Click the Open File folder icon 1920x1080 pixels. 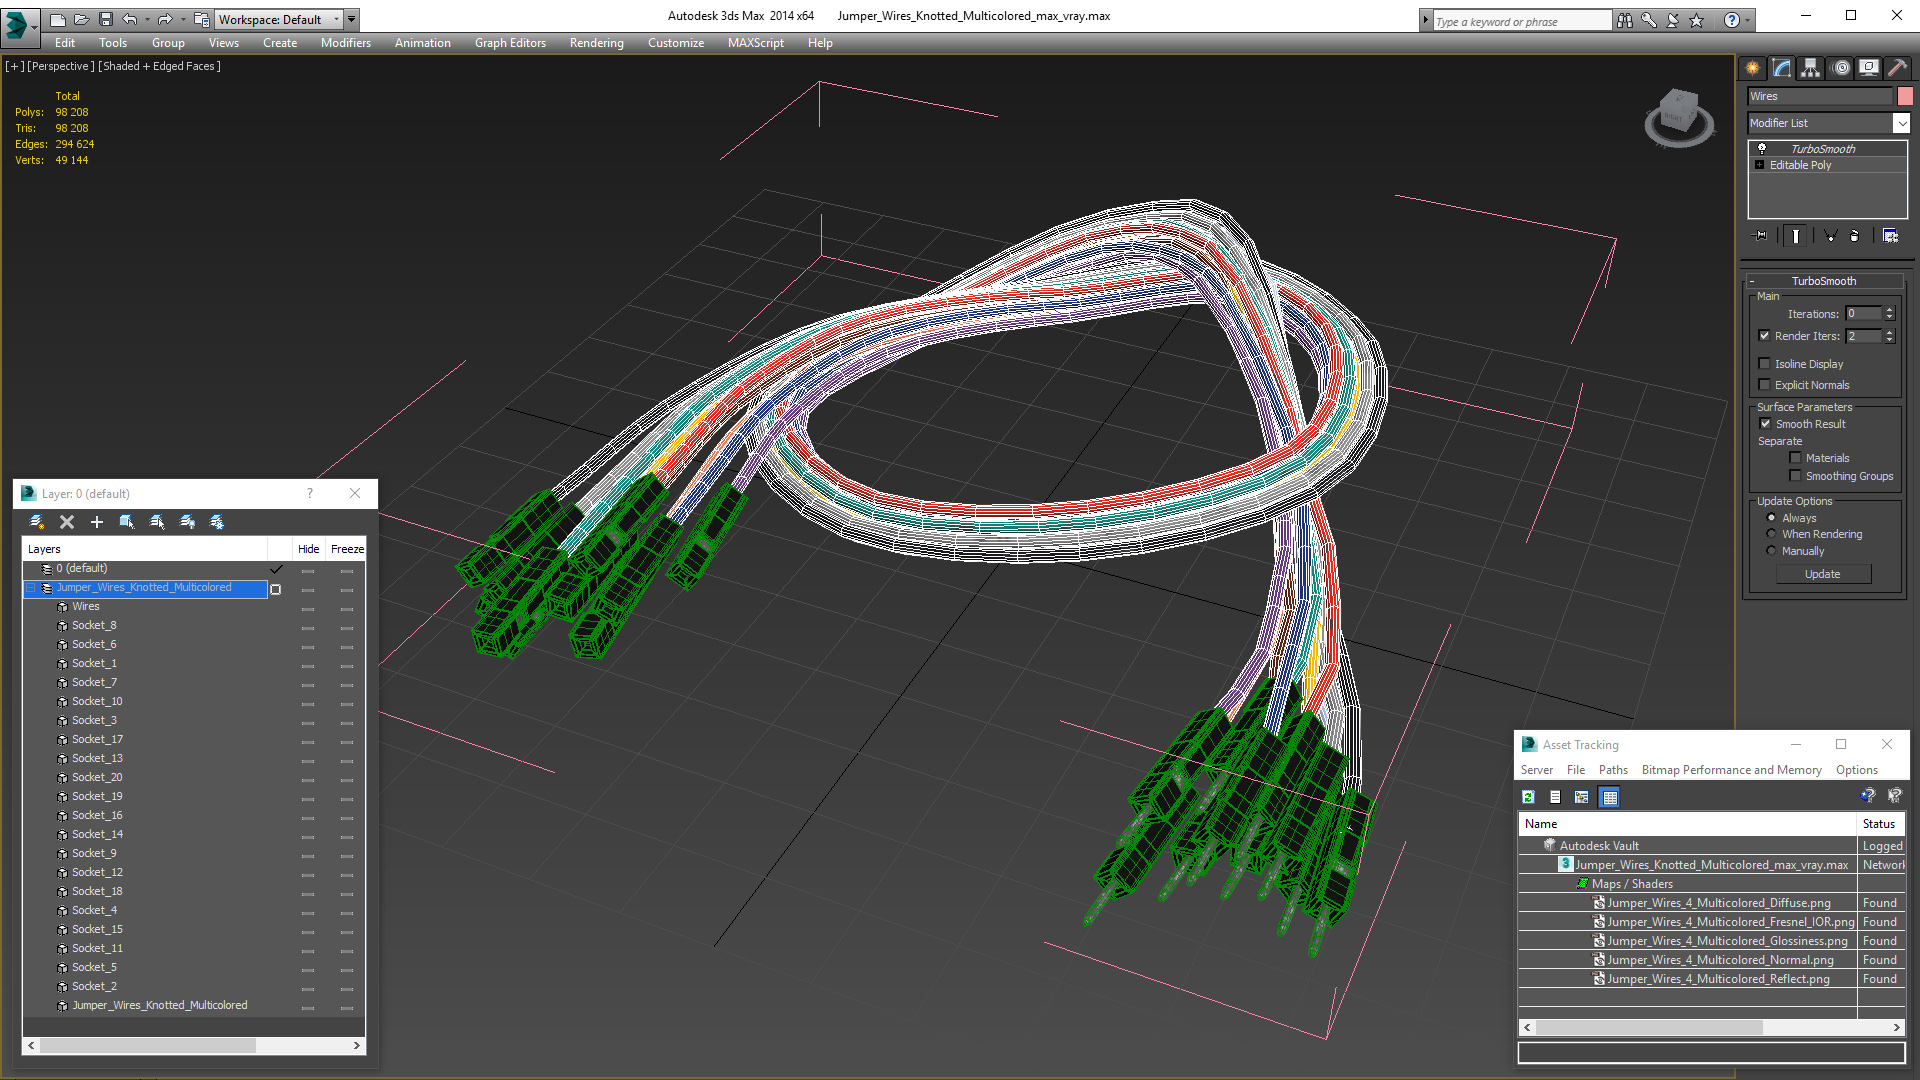click(81, 19)
